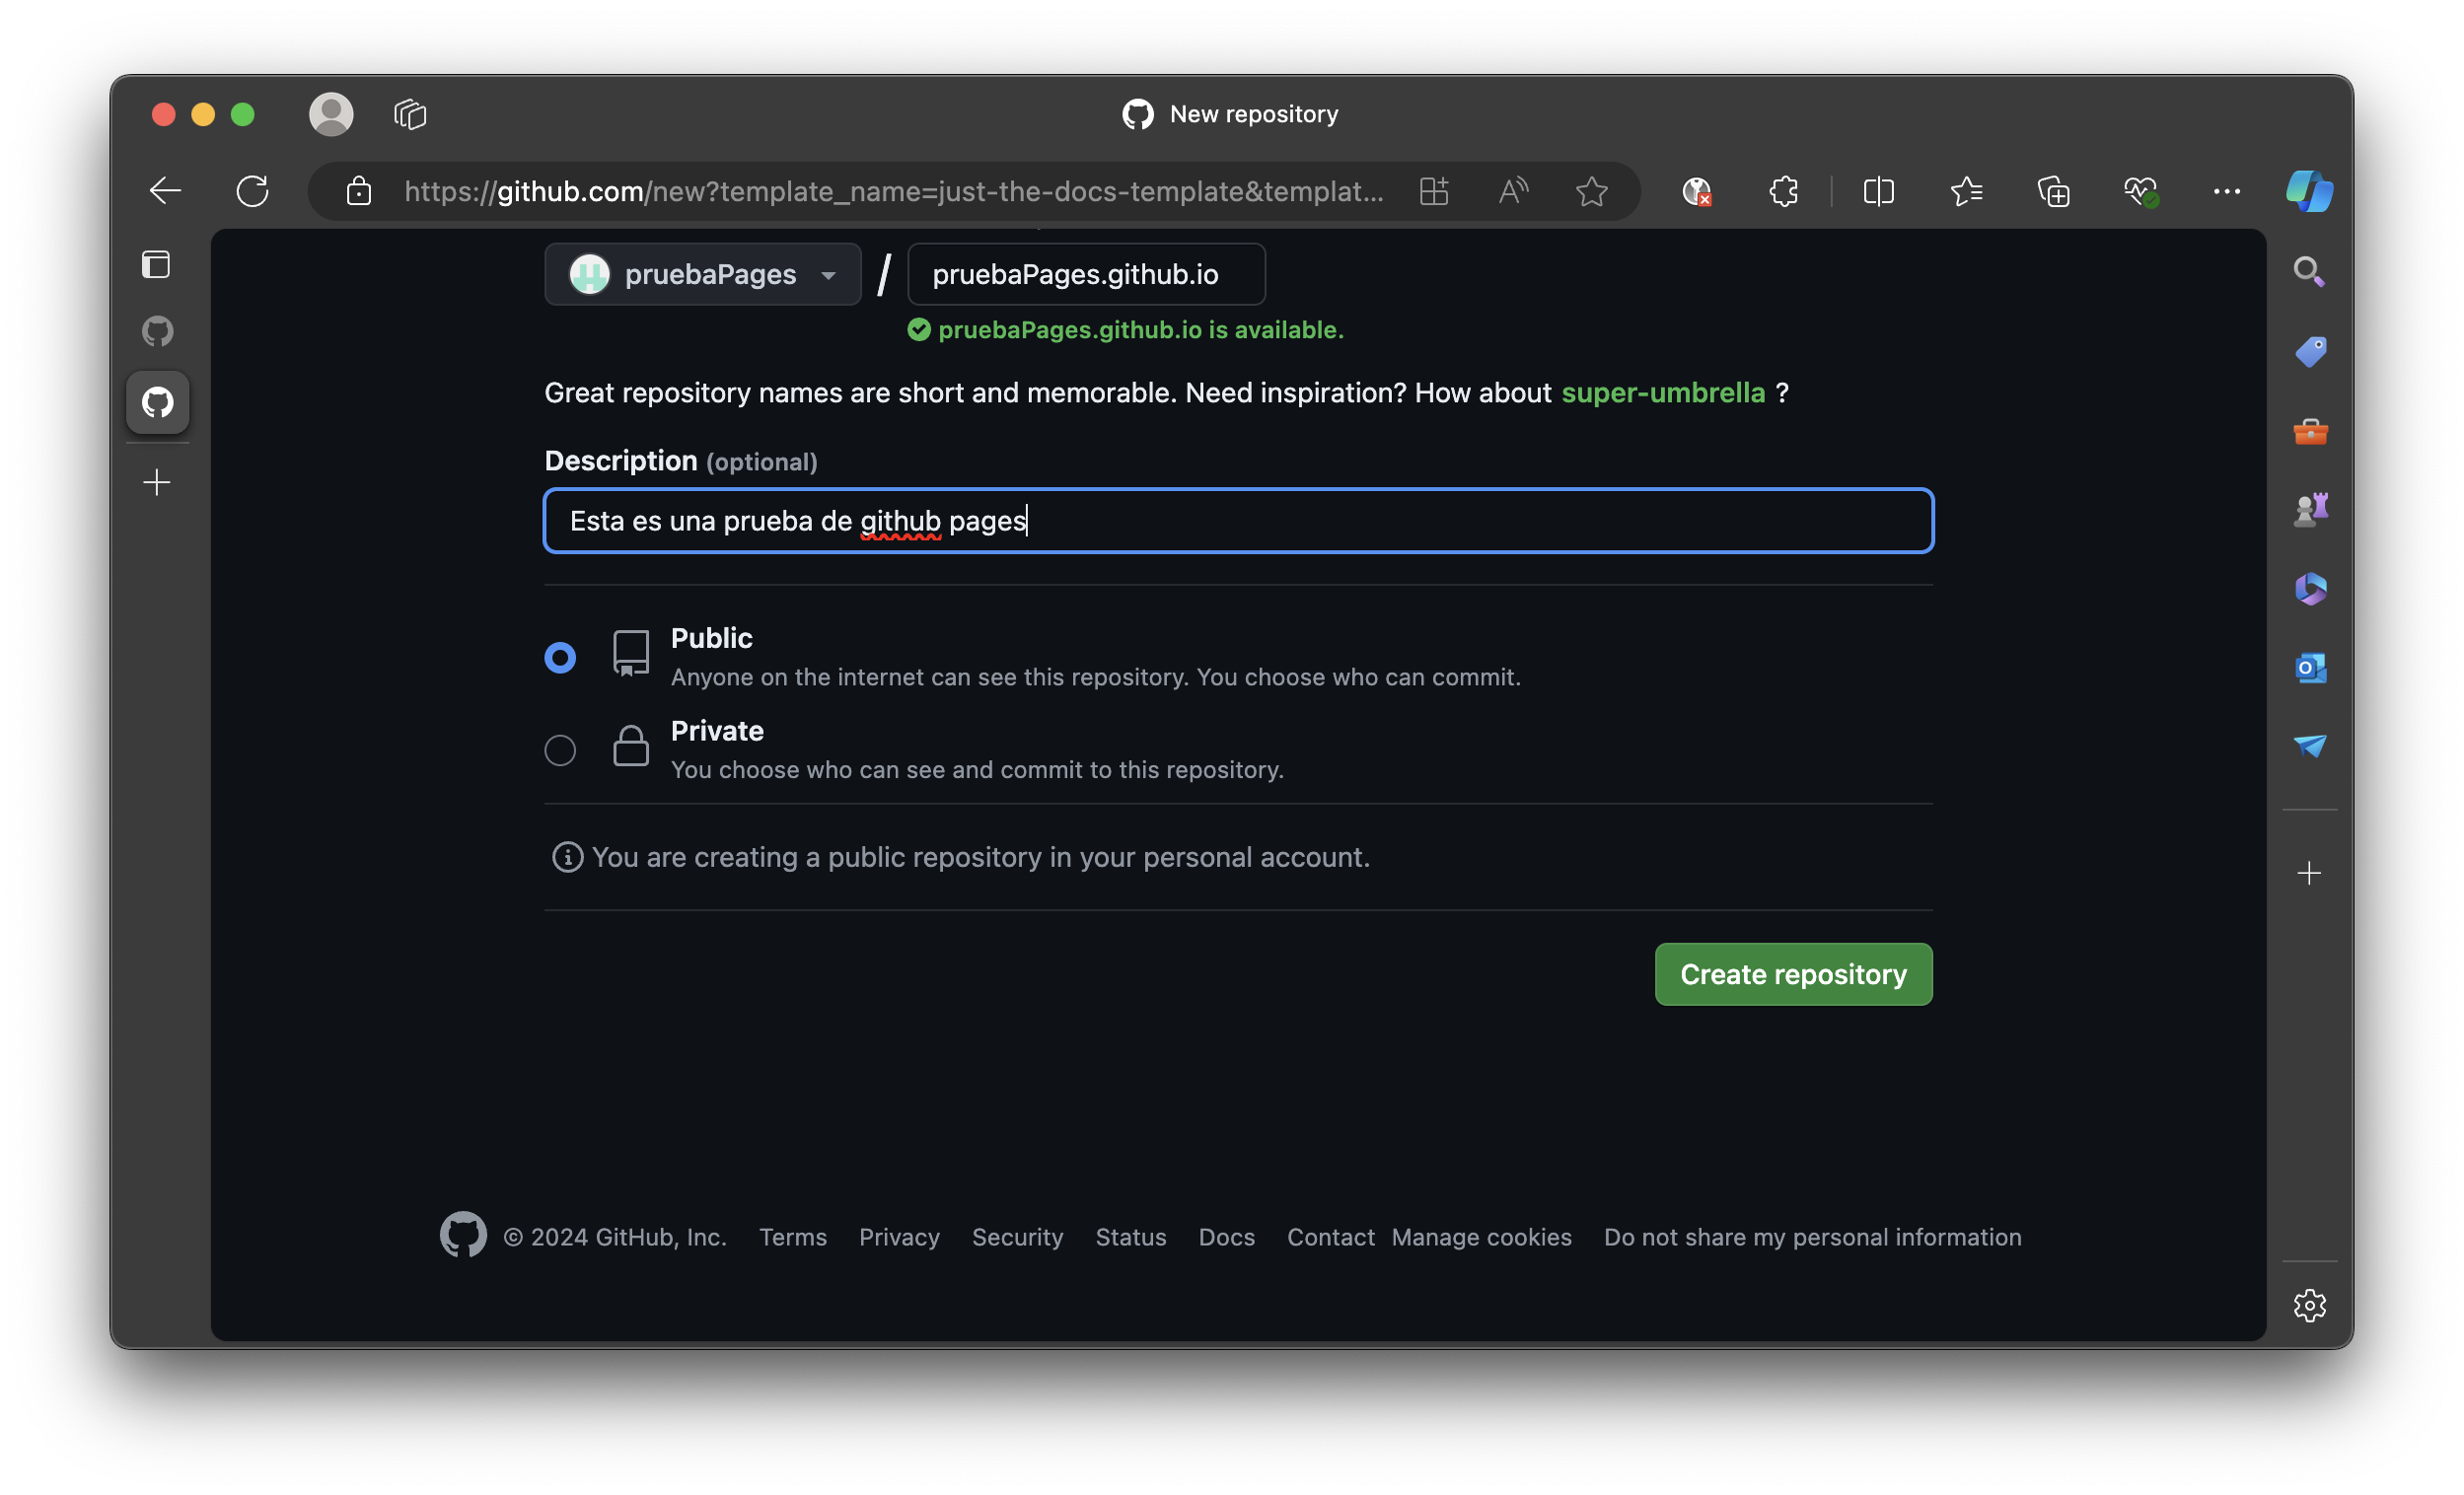The image size is (2464, 1495).
Task: Open sidebar Microsoft 365 icon
Action: [2310, 588]
